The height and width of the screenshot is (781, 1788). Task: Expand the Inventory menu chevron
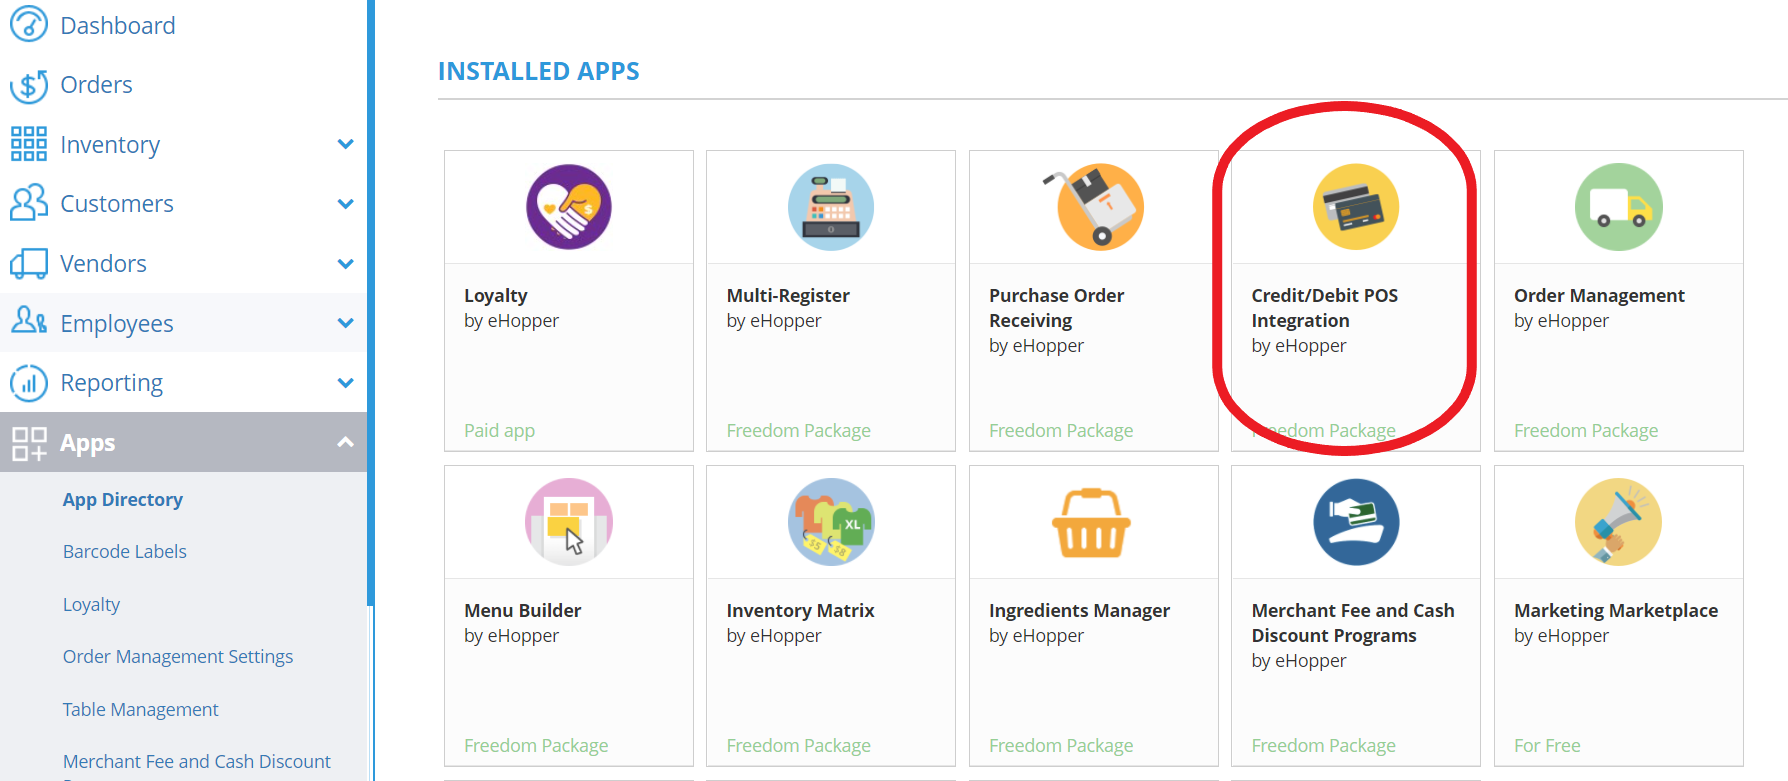pyautogui.click(x=346, y=144)
